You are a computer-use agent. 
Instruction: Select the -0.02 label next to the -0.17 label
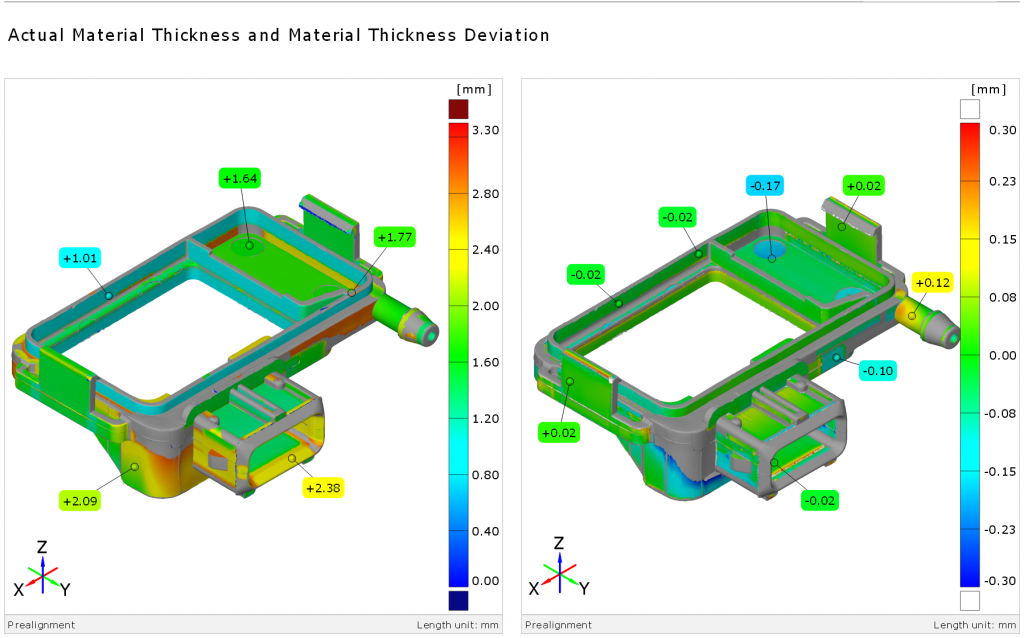point(677,217)
